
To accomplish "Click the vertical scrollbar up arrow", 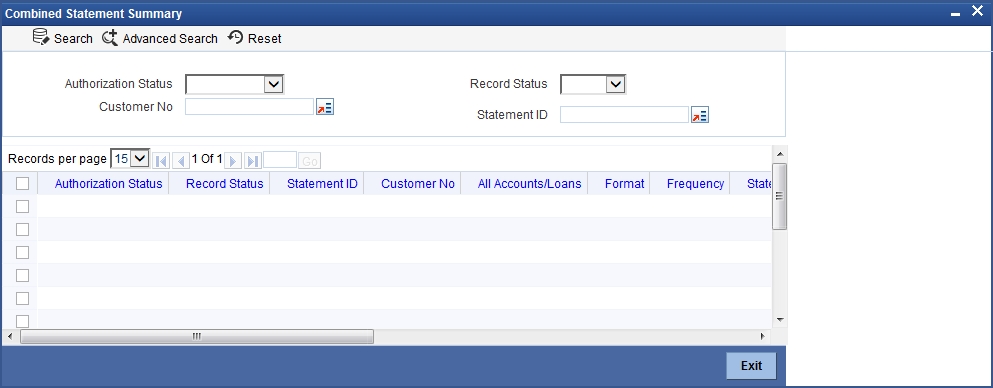I will tap(780, 154).
